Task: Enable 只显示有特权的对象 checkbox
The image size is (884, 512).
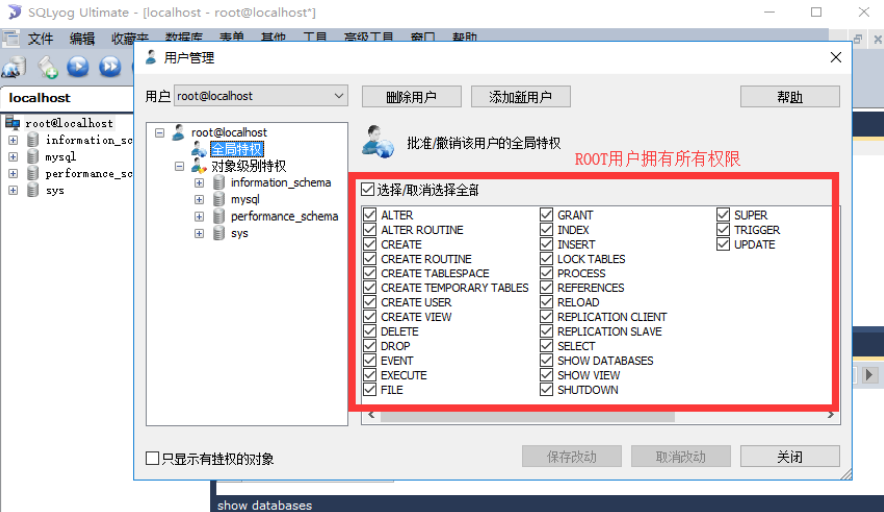Action: pos(152,458)
